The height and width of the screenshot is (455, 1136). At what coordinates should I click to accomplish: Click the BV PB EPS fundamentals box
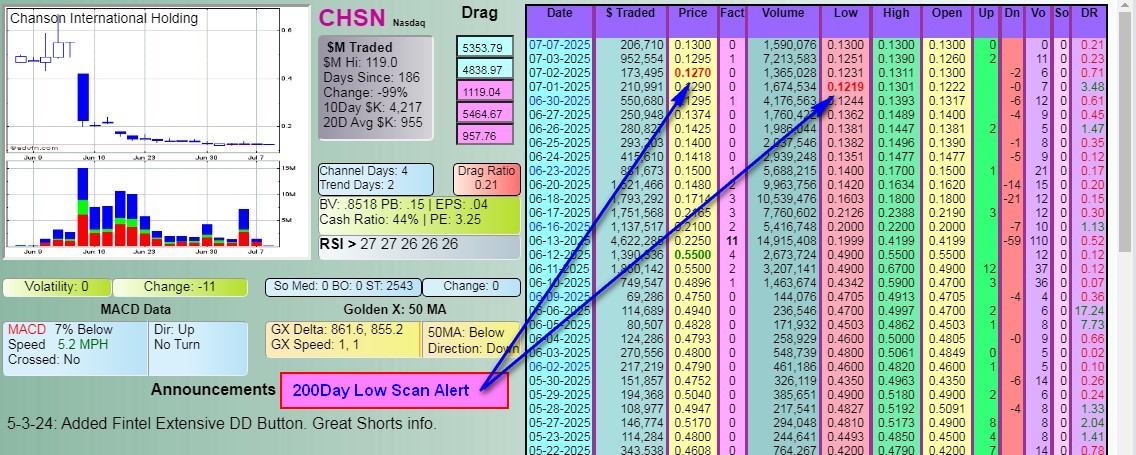419,214
